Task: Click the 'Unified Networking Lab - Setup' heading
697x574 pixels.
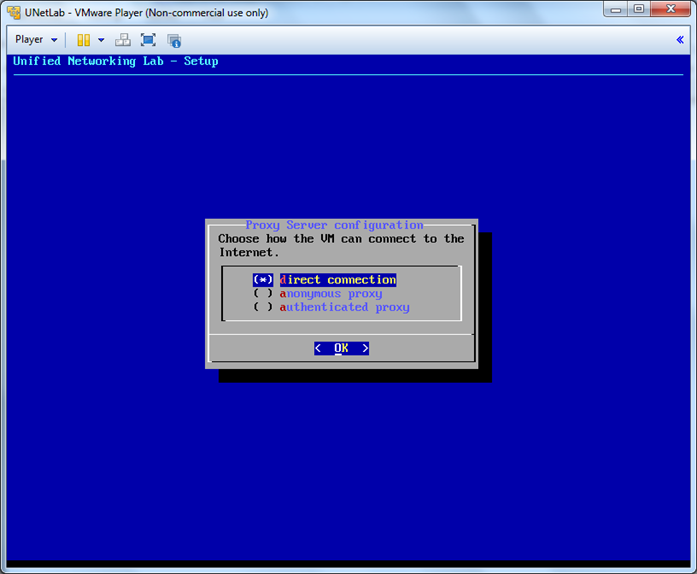Action: [116, 61]
